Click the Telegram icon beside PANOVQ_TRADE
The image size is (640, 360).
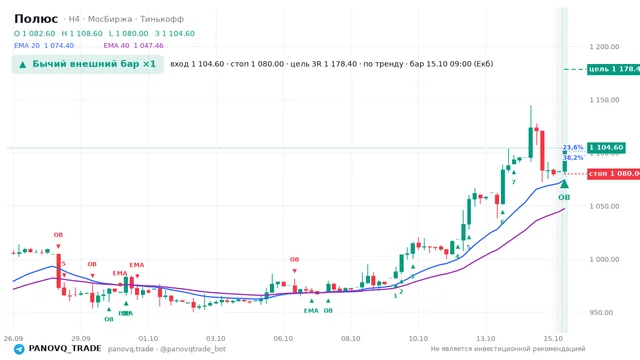pyautogui.click(x=19, y=349)
